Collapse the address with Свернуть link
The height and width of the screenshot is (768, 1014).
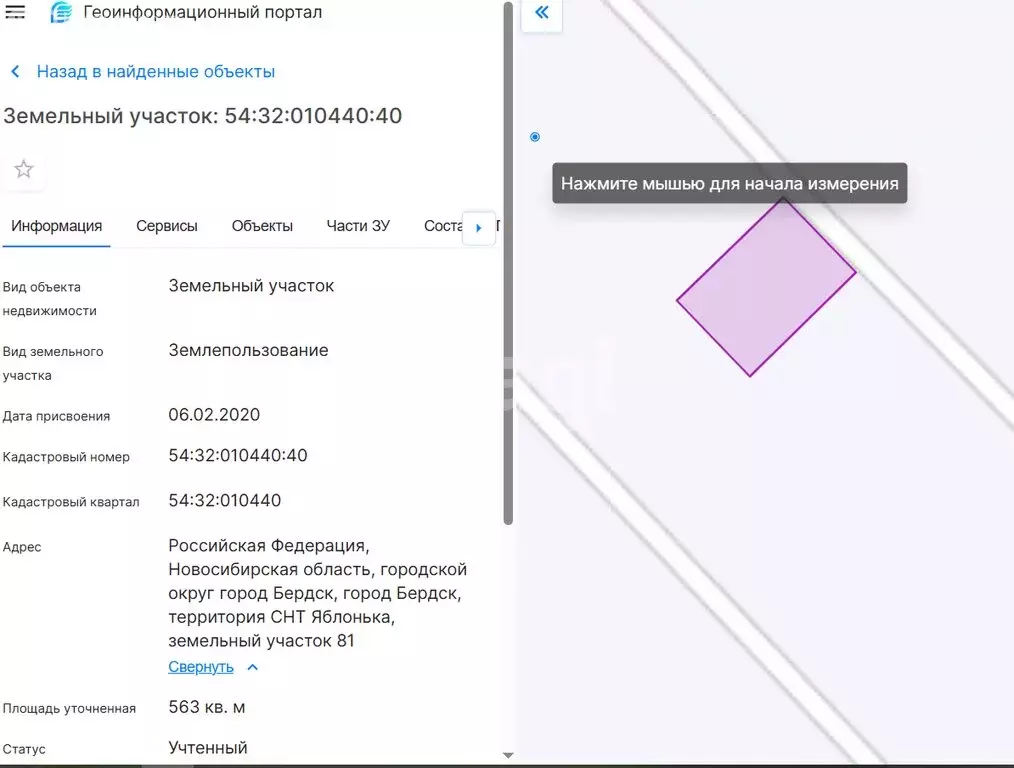pyautogui.click(x=200, y=667)
